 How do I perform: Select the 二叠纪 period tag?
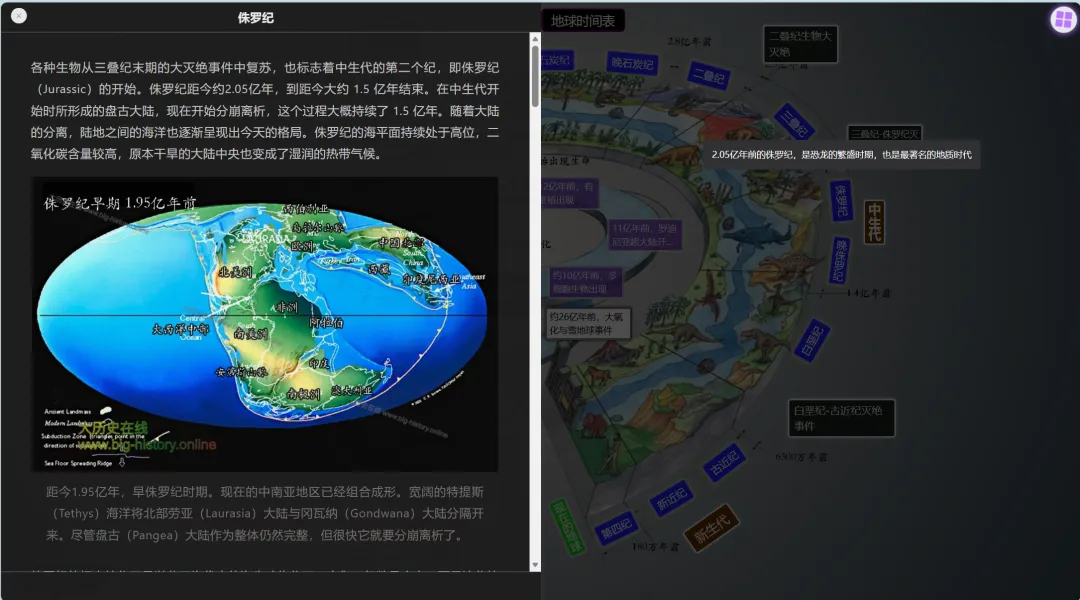pyautogui.click(x=709, y=76)
